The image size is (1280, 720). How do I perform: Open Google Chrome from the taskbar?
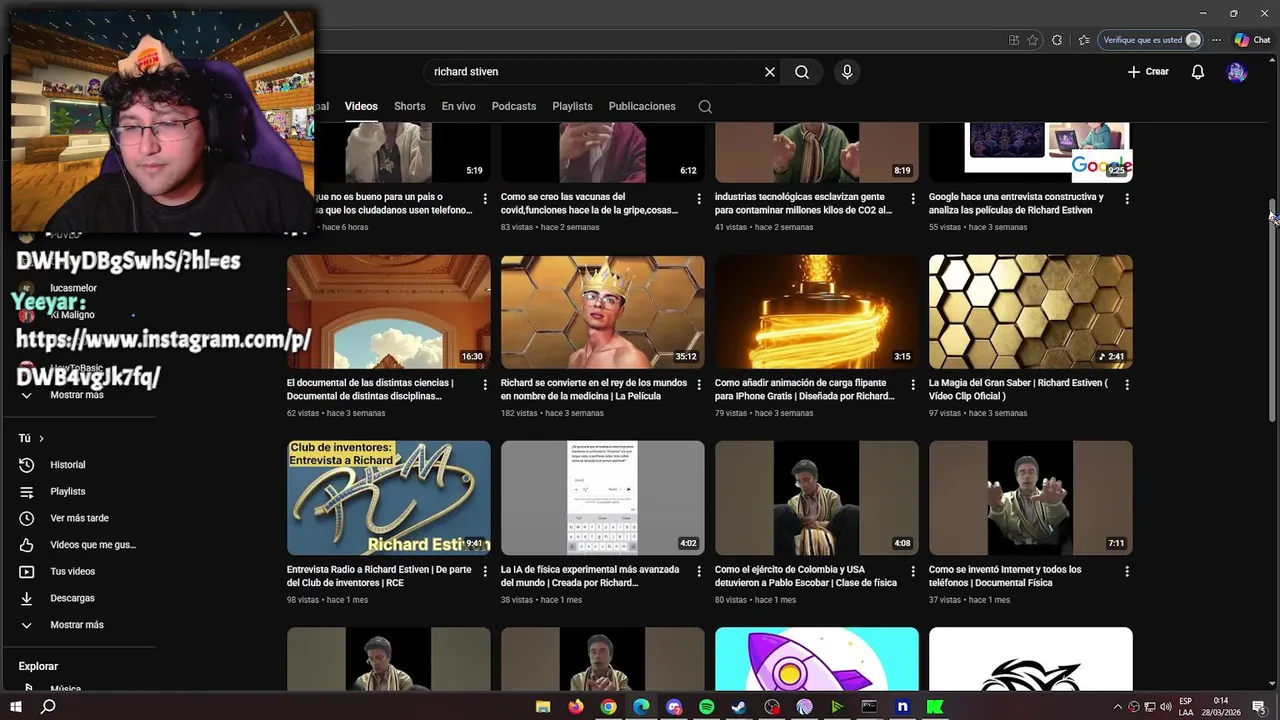click(x=608, y=707)
